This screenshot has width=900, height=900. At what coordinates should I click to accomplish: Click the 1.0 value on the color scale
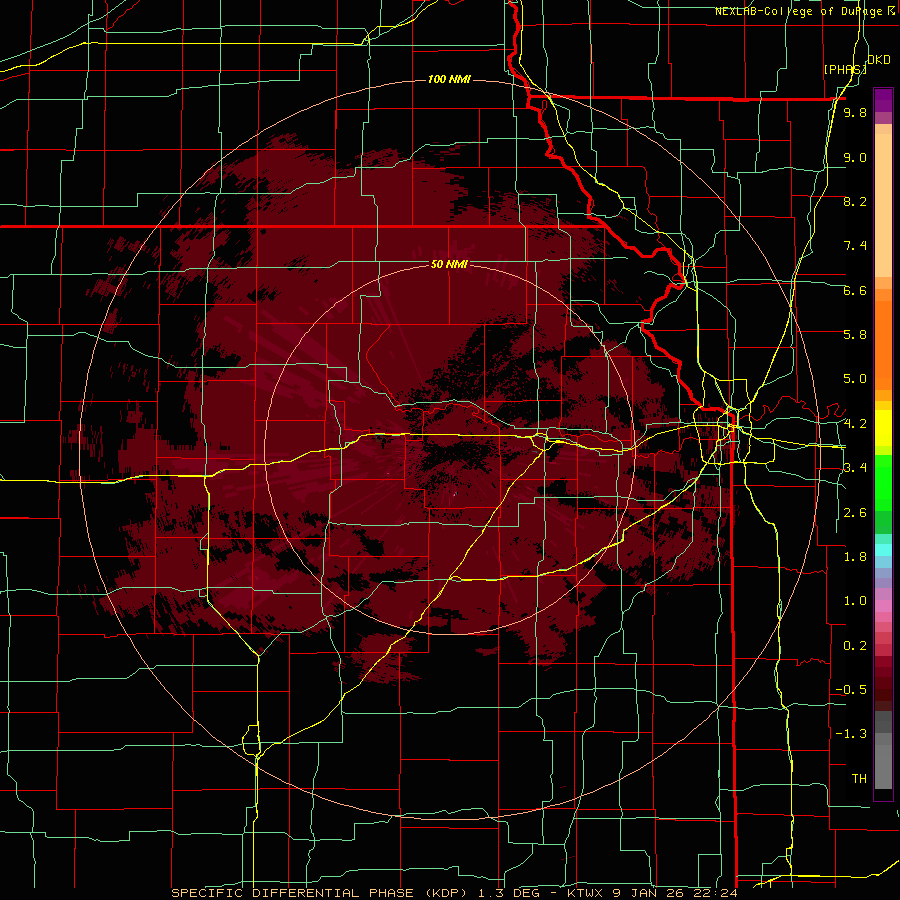click(x=855, y=601)
